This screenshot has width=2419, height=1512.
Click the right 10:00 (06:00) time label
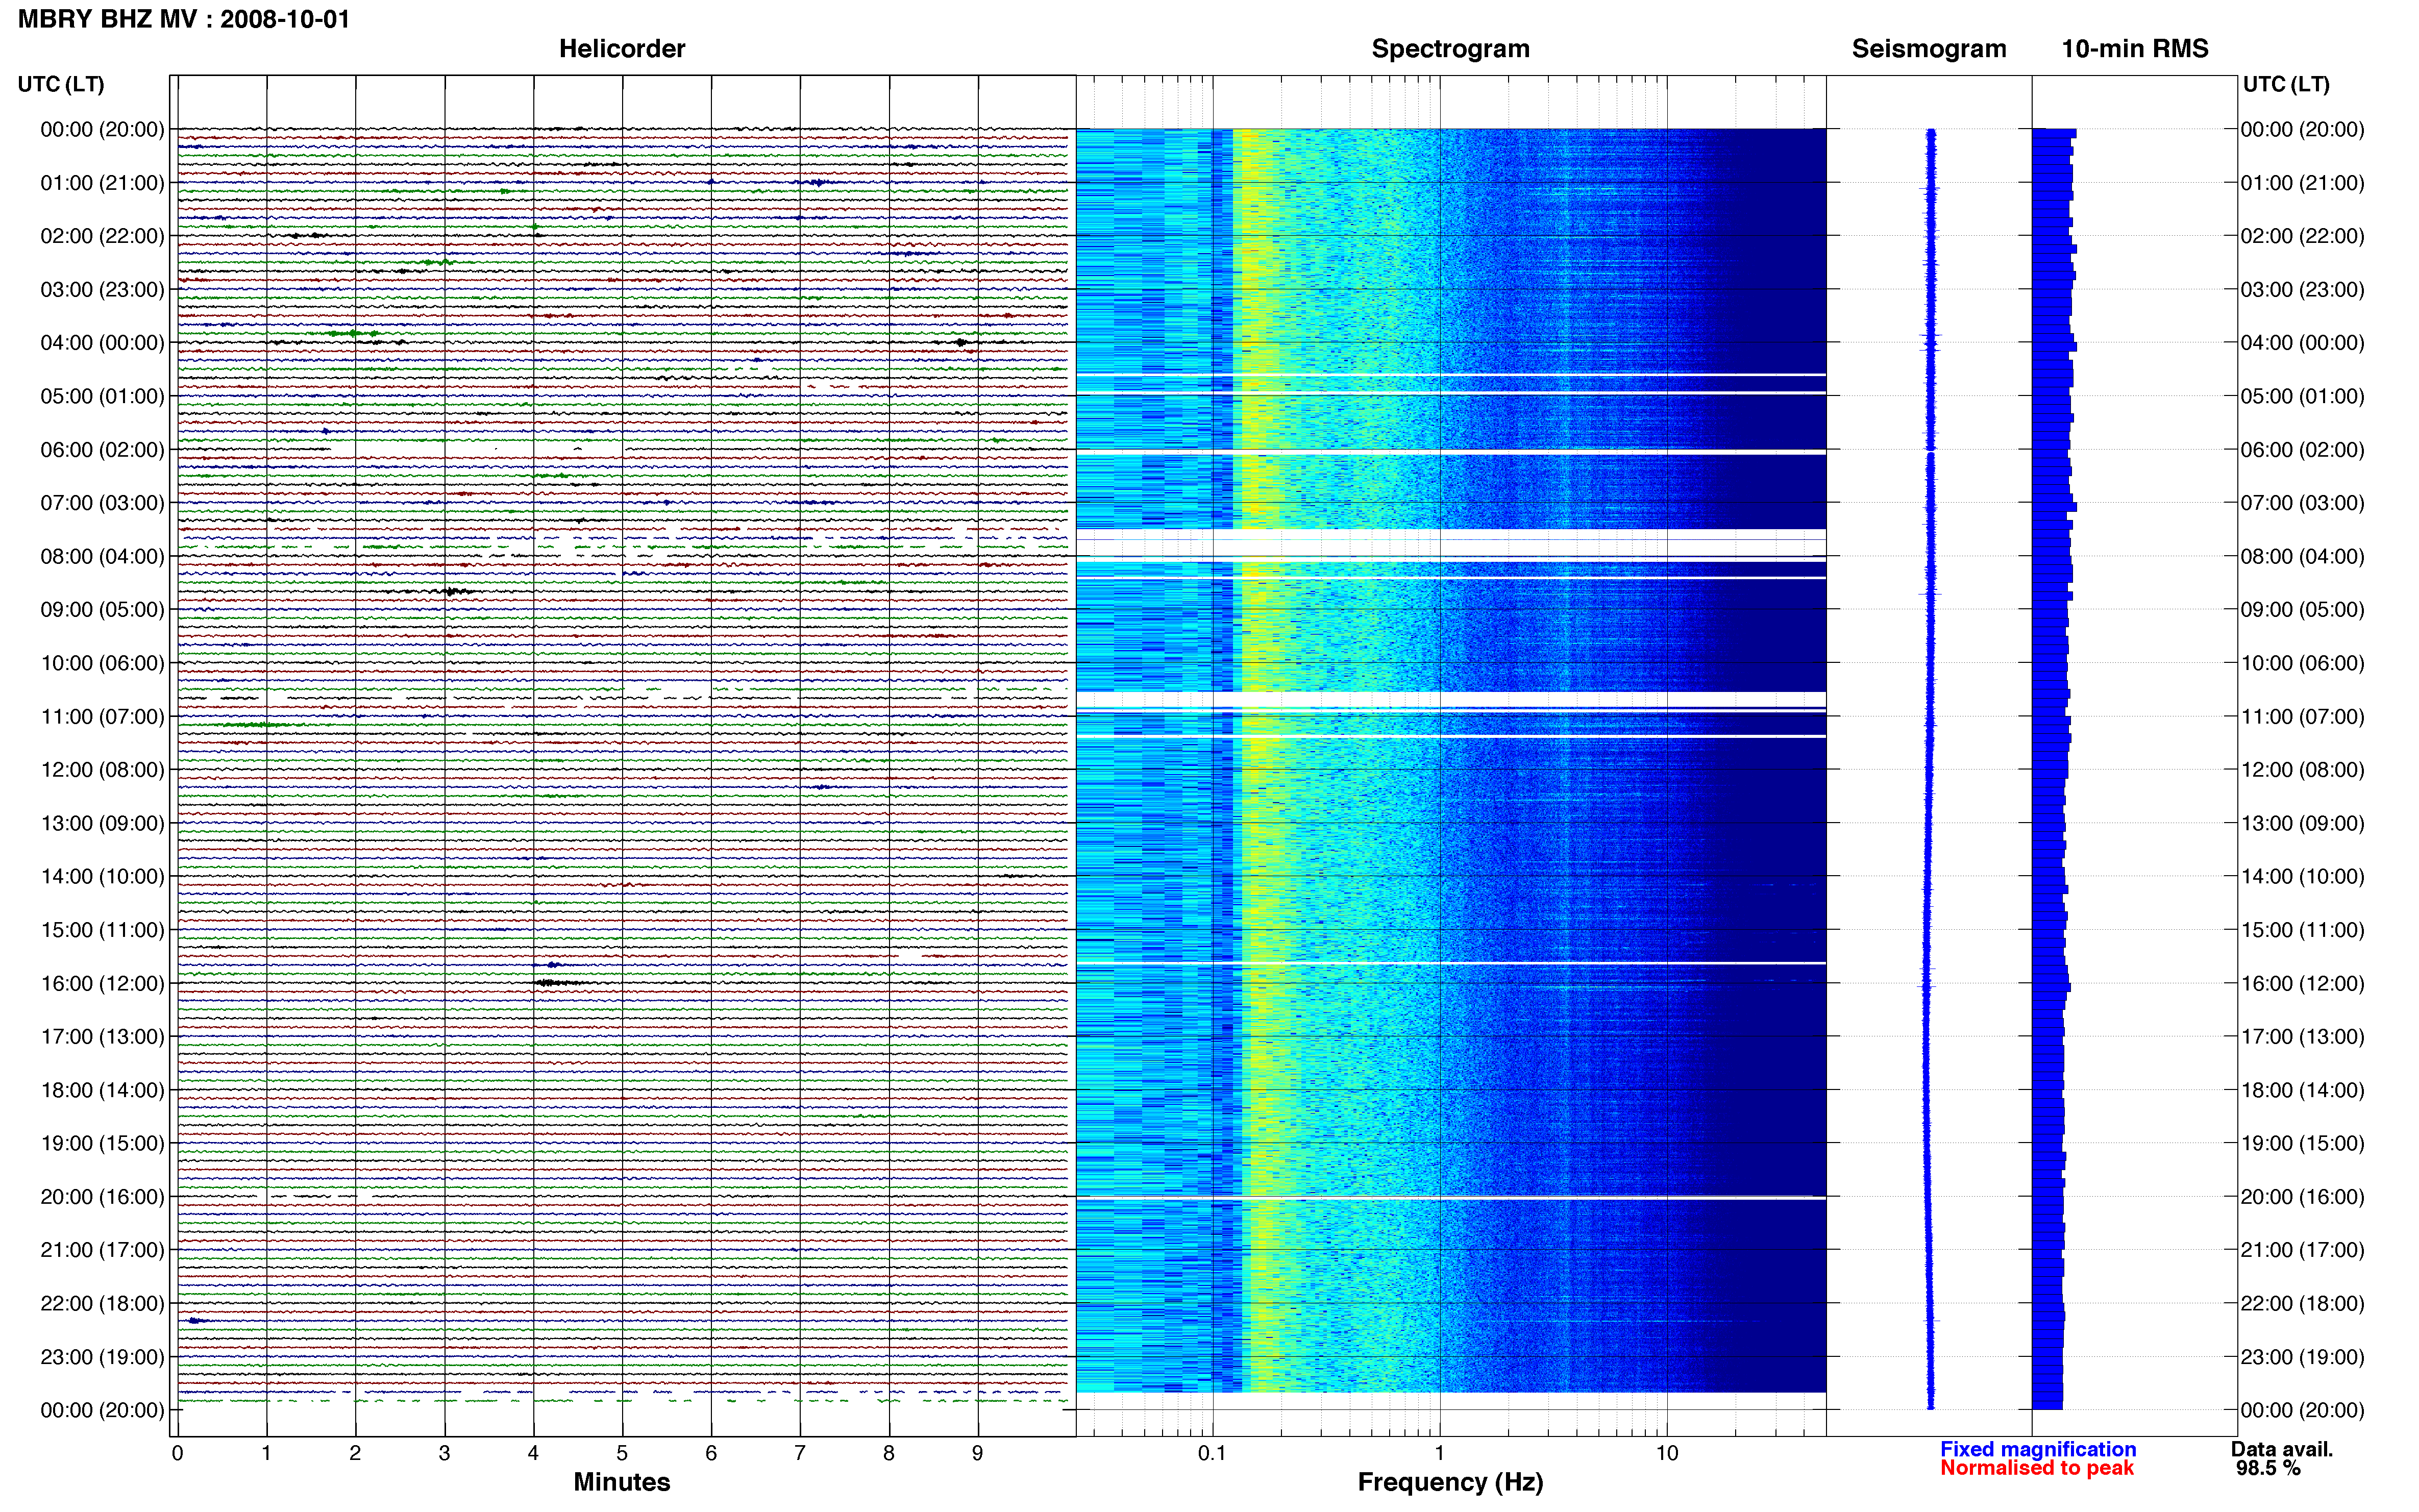tap(2302, 663)
